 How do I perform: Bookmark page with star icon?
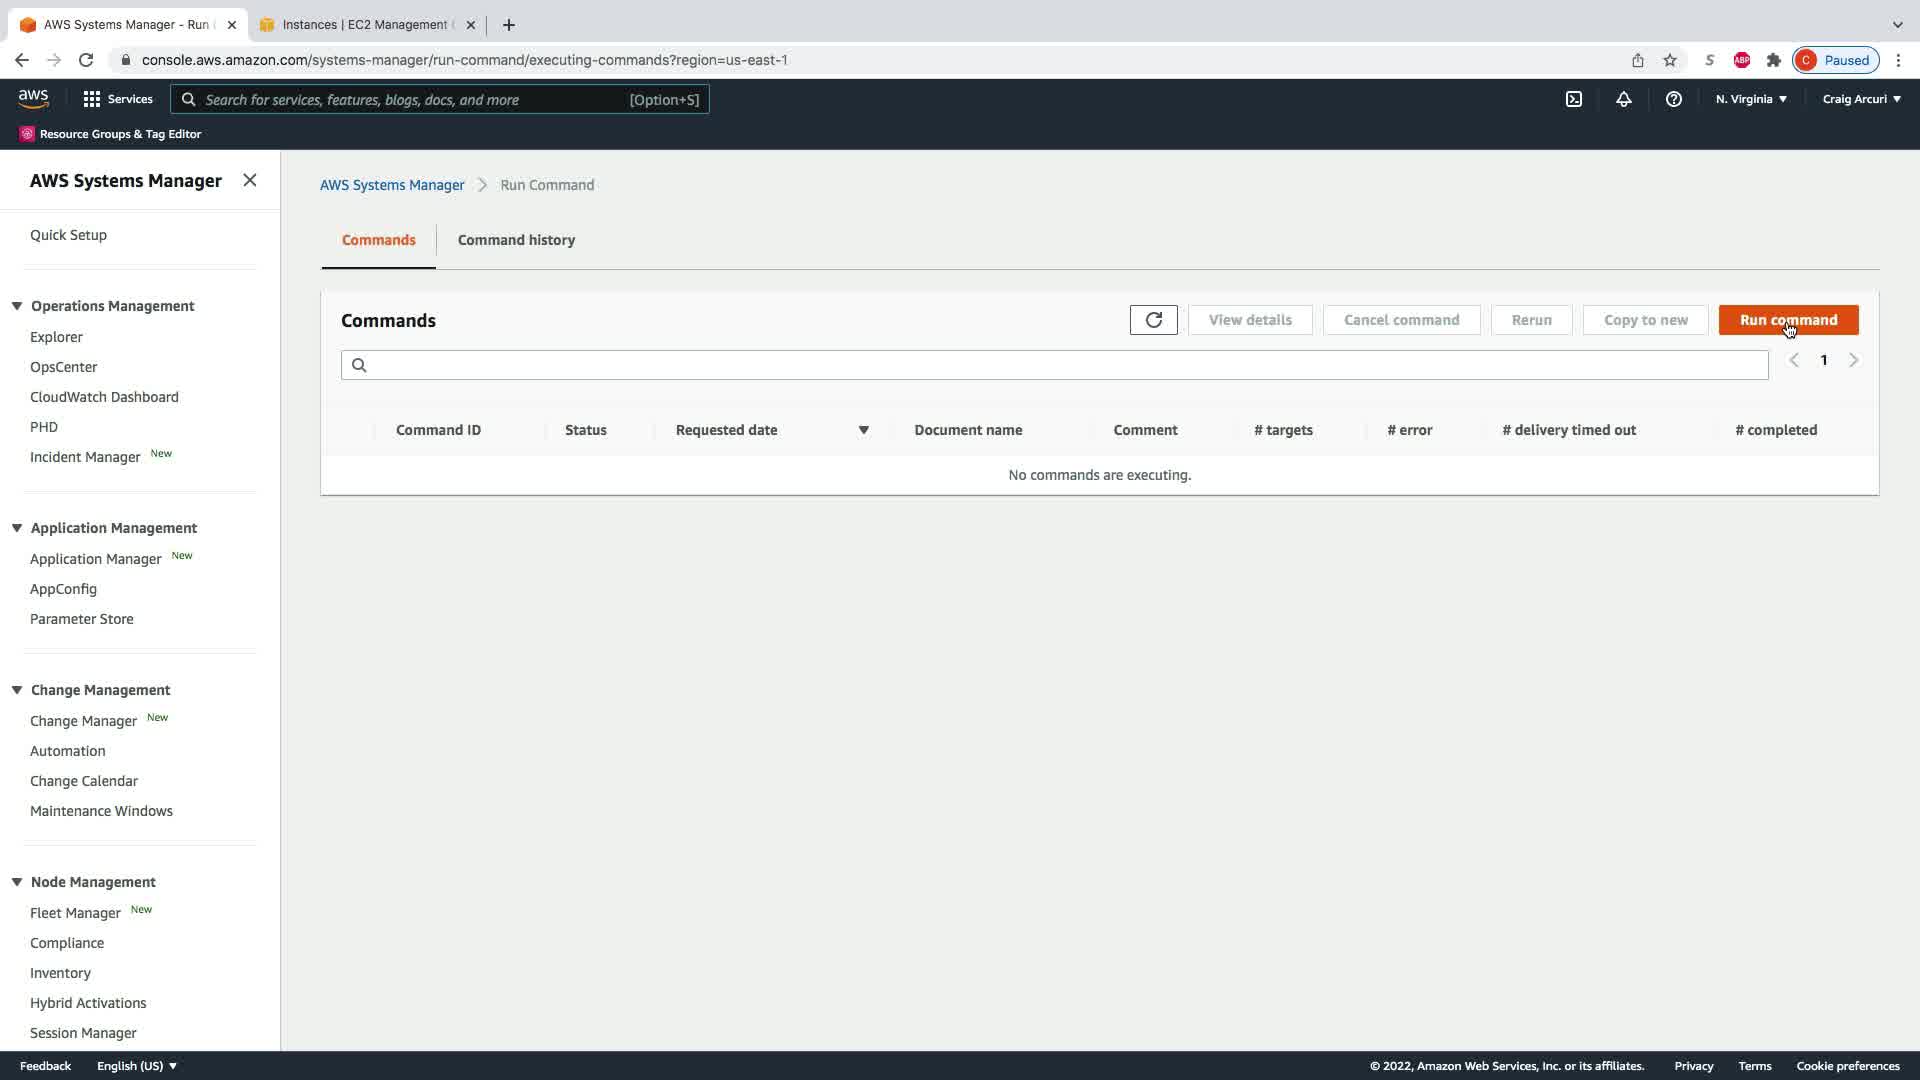(1670, 60)
